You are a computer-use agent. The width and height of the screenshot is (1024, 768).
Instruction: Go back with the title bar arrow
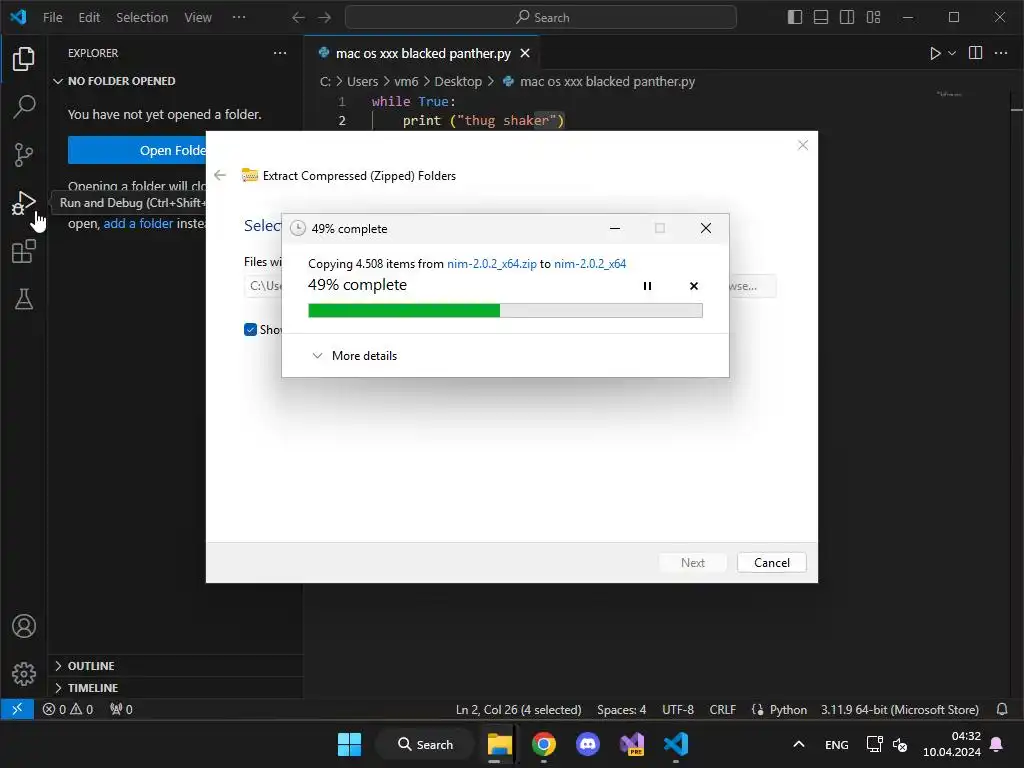298,18
